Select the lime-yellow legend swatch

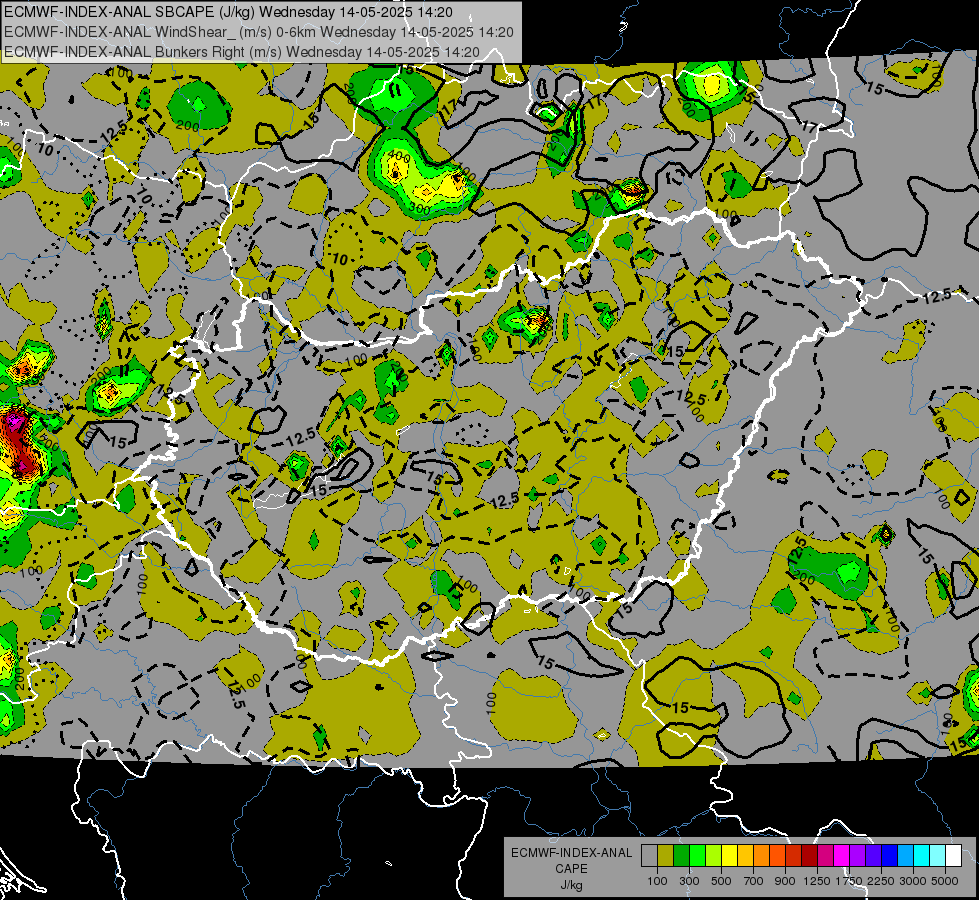coord(713,856)
